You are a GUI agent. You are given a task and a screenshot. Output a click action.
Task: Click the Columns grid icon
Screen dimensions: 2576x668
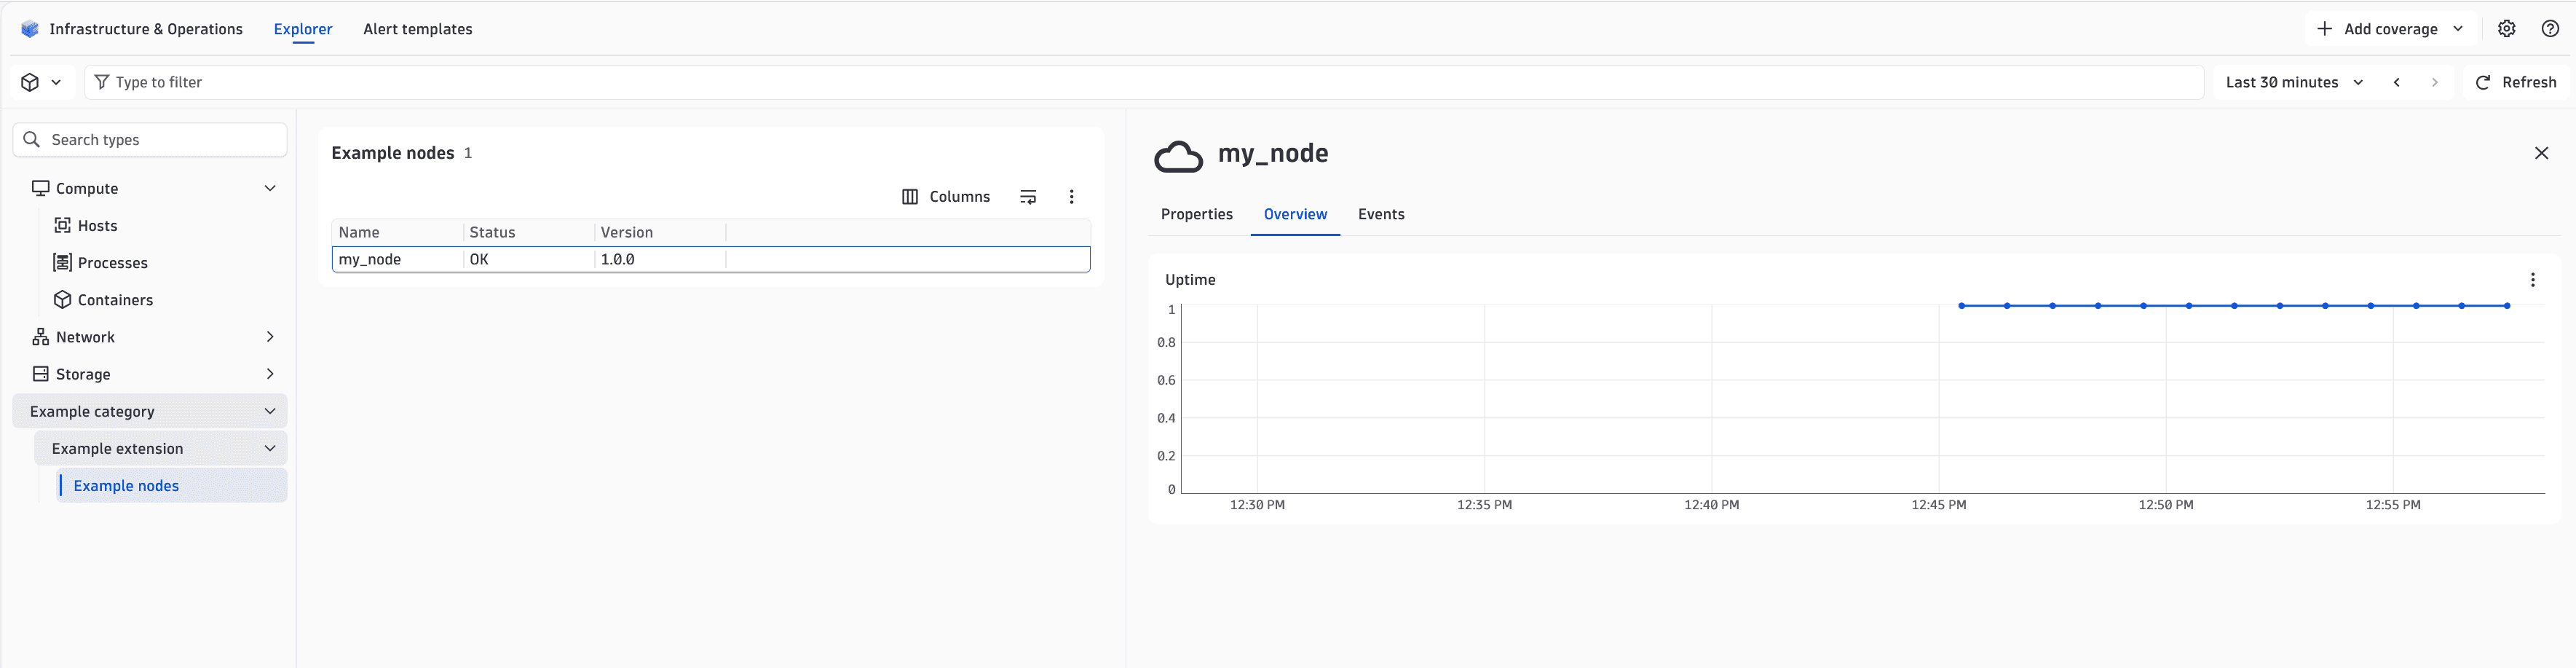(910, 196)
